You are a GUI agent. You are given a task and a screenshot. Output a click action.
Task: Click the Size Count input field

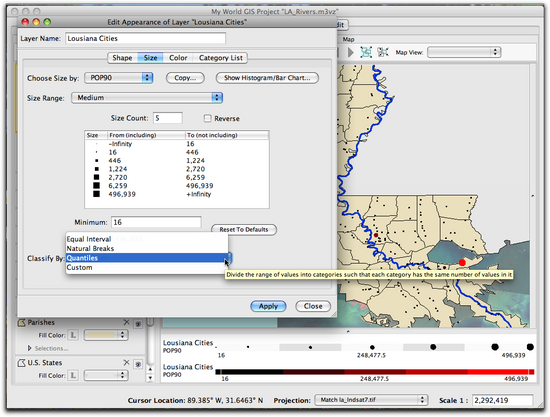click(x=168, y=118)
